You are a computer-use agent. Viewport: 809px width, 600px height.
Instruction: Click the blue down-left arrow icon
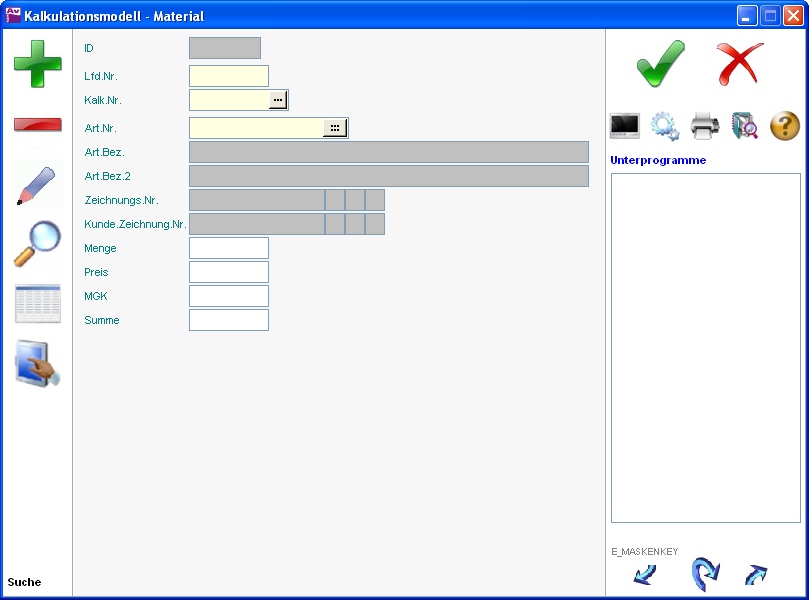coord(645,575)
